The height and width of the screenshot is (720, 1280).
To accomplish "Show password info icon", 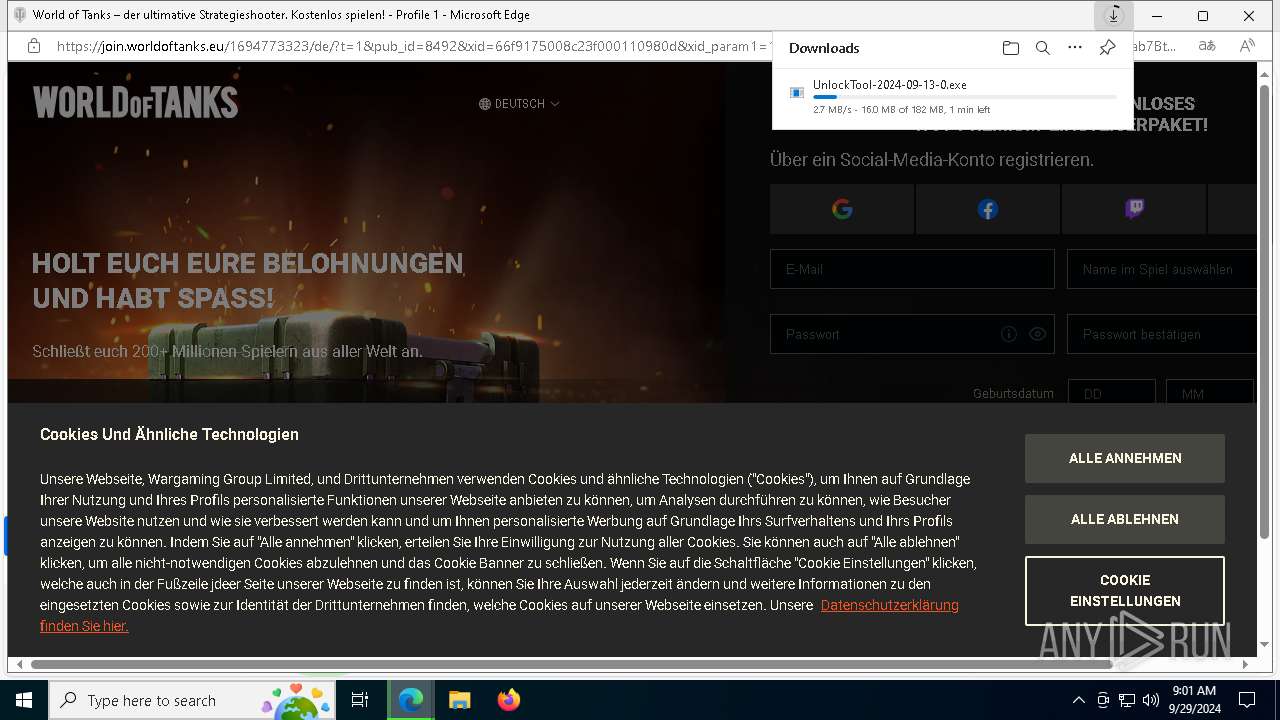I will point(1009,334).
